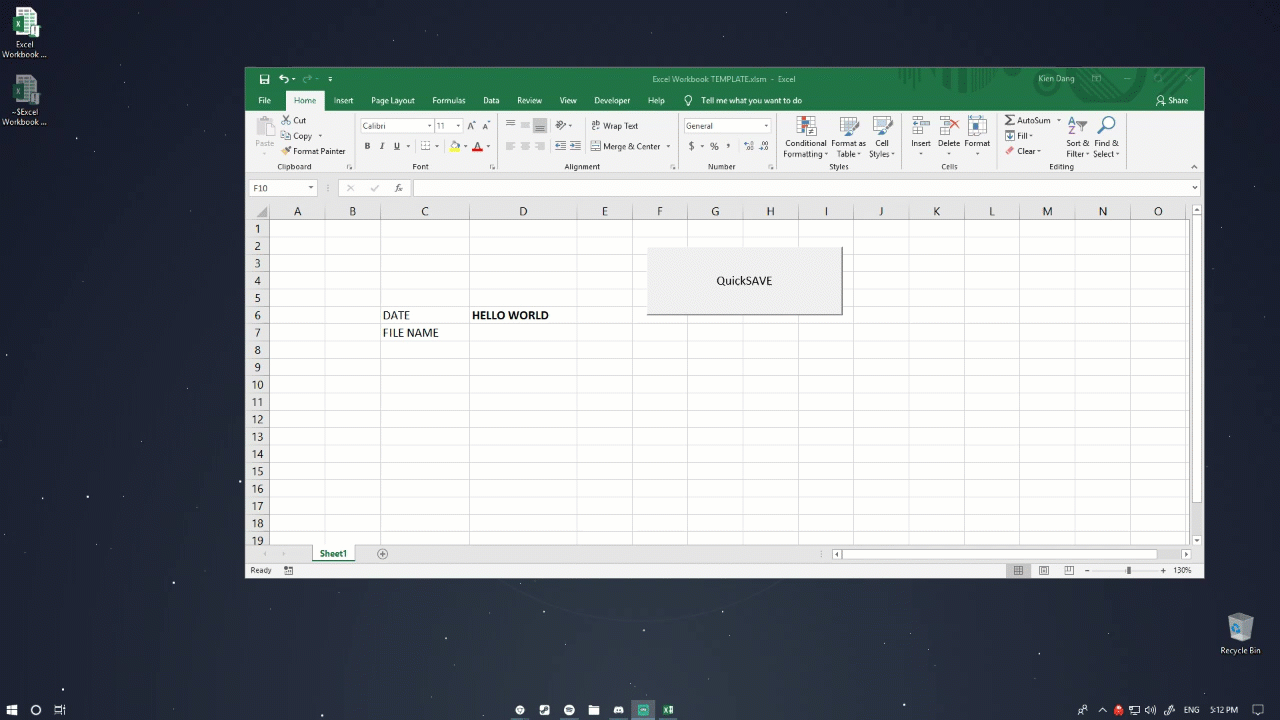Screen dimensions: 1280x720
Task: Collapse the ribbon with caret arrow
Action: tap(1193, 167)
